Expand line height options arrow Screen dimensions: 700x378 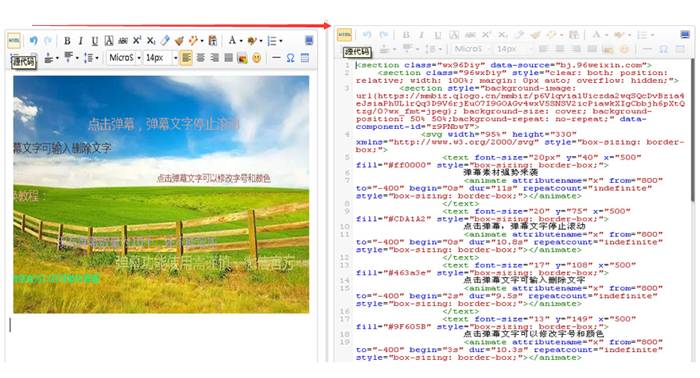coord(97,58)
